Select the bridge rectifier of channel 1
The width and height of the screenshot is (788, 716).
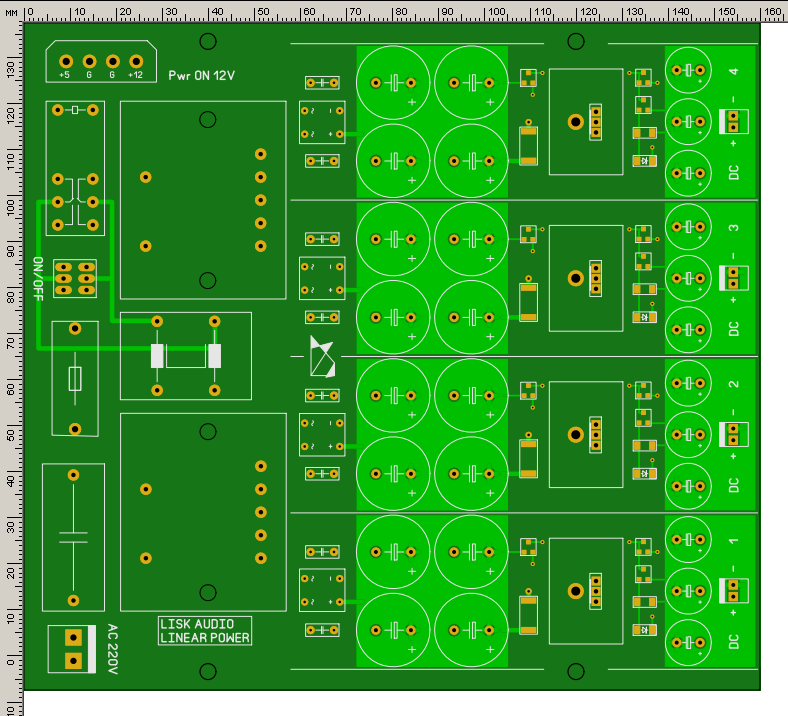coord(322,590)
